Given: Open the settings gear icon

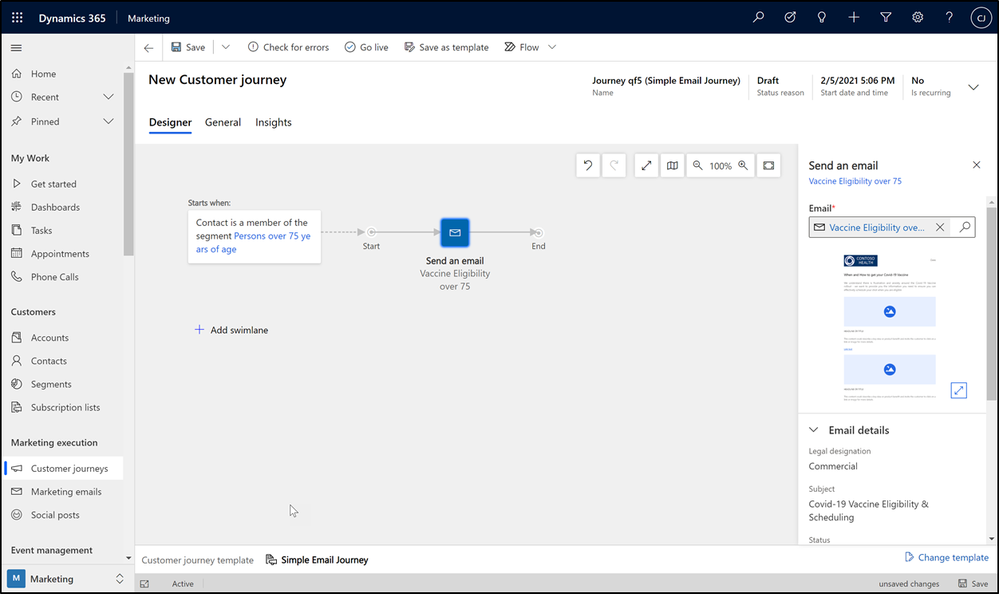Looking at the screenshot, I should point(917,17).
